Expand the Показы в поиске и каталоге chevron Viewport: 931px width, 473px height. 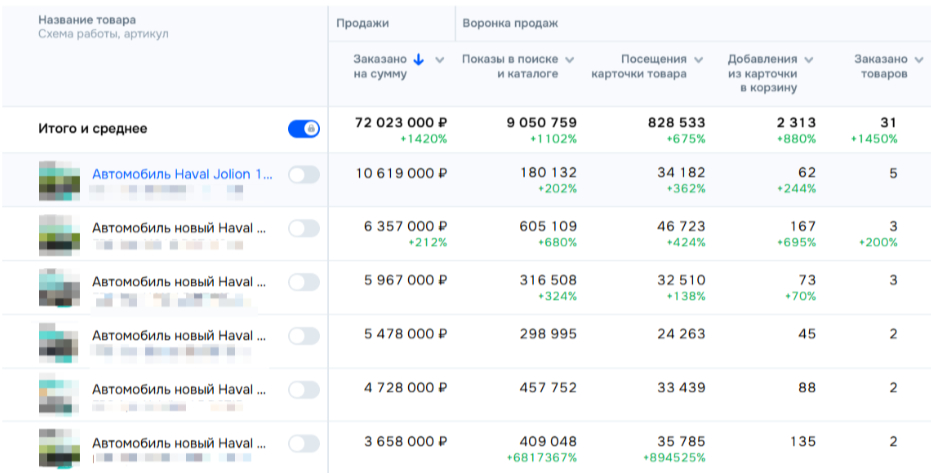point(570,60)
